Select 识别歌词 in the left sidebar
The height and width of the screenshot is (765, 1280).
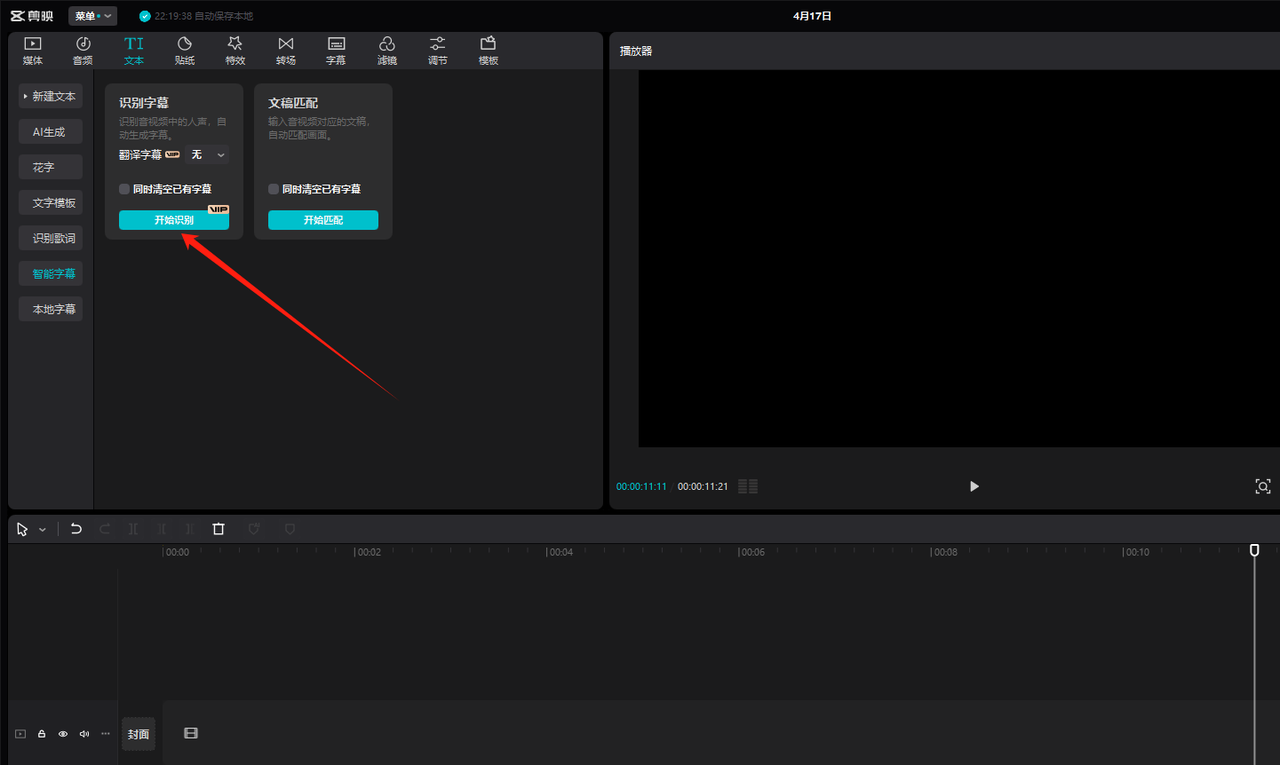[x=51, y=238]
